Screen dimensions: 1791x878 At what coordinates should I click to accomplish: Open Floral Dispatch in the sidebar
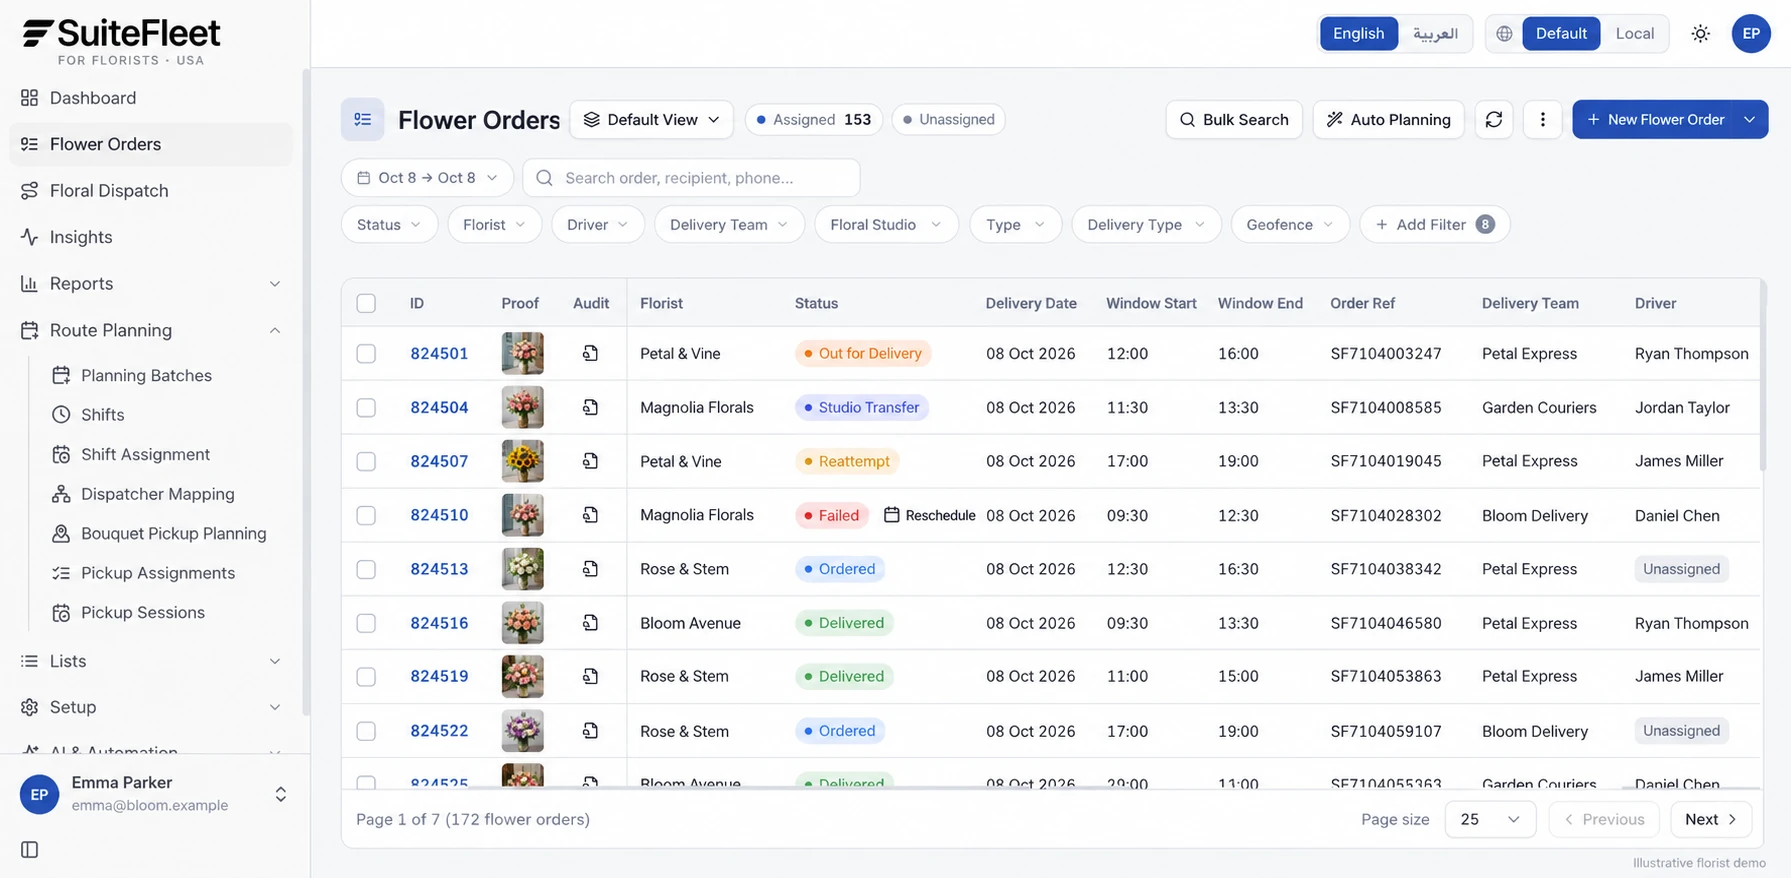[109, 191]
